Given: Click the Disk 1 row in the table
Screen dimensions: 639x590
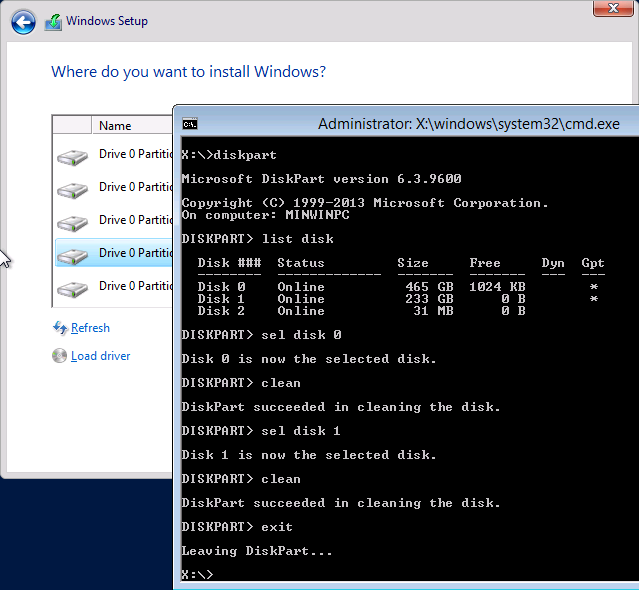Looking at the screenshot, I should coord(398,299).
